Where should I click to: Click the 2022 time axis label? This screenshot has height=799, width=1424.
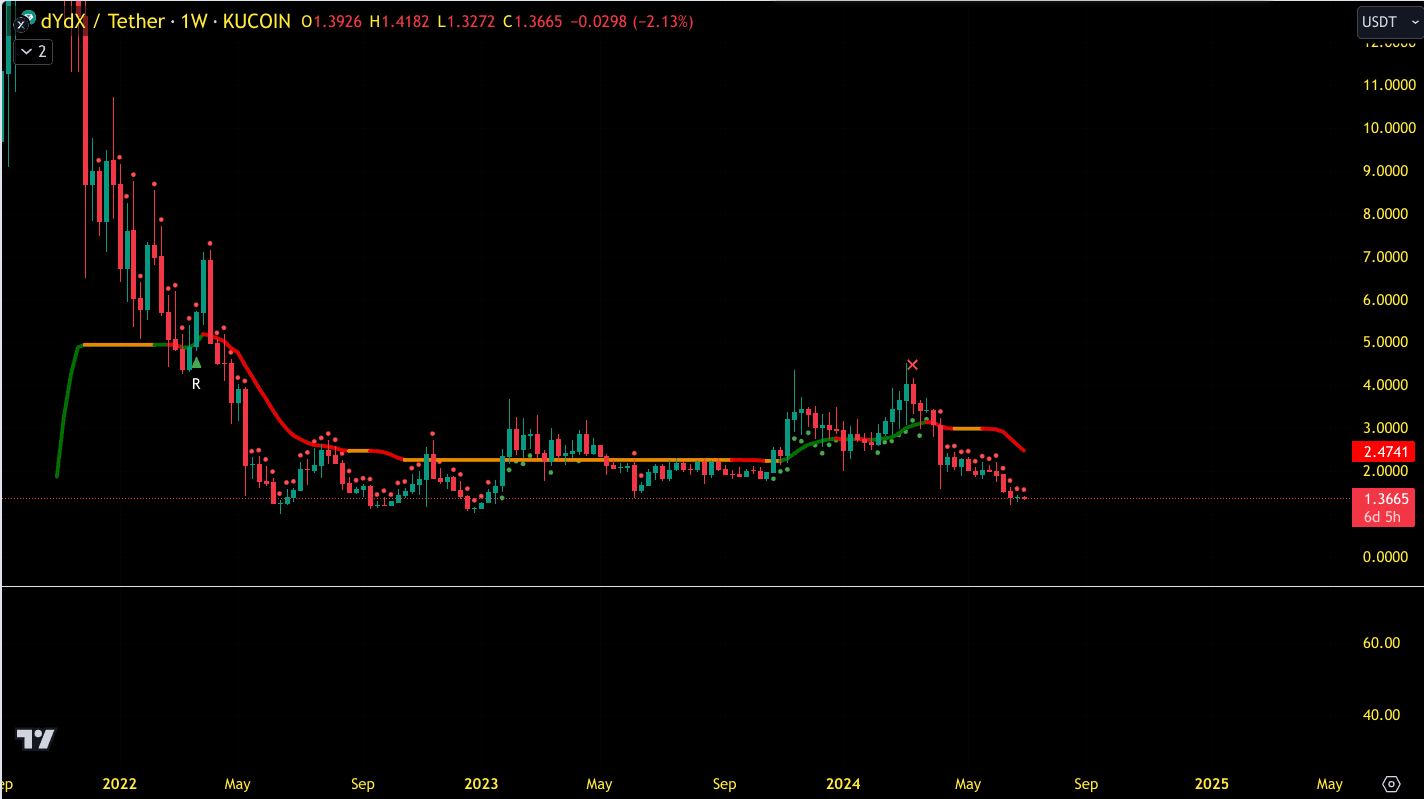pos(119,784)
